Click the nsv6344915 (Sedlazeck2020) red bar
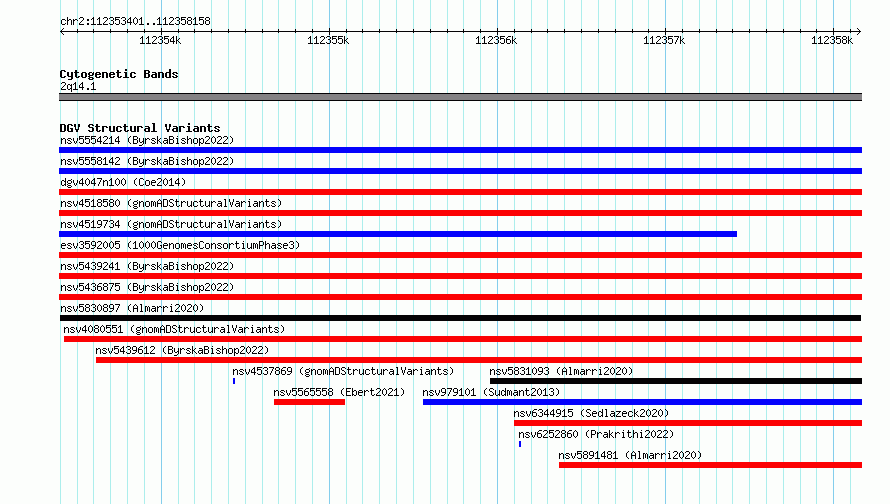The height and width of the screenshot is (504, 890). [688, 423]
